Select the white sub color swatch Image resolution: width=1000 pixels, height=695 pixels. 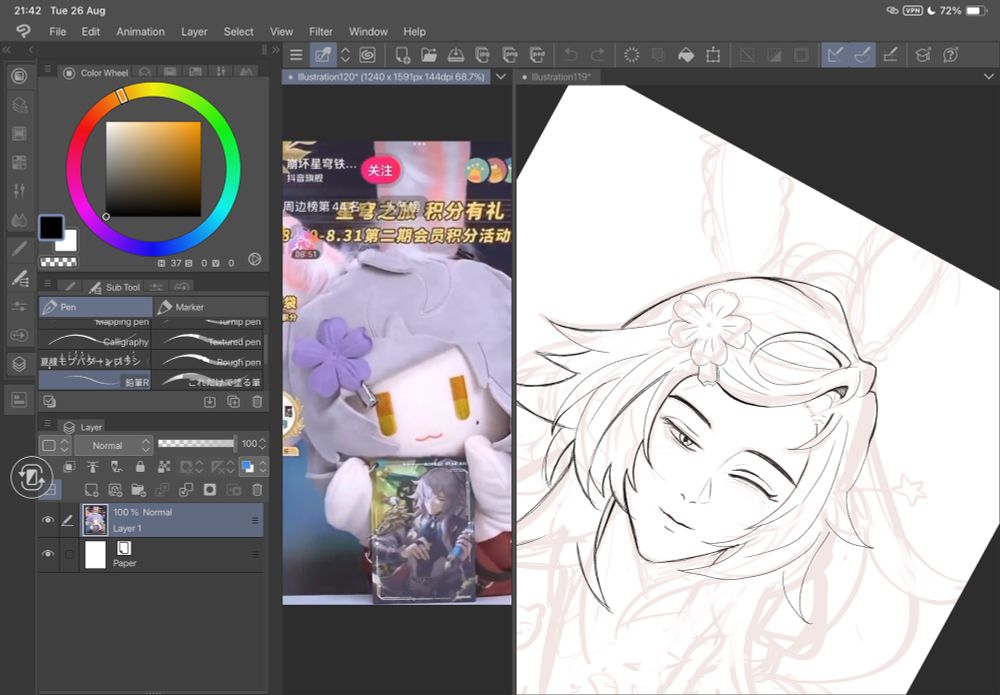tap(68, 244)
